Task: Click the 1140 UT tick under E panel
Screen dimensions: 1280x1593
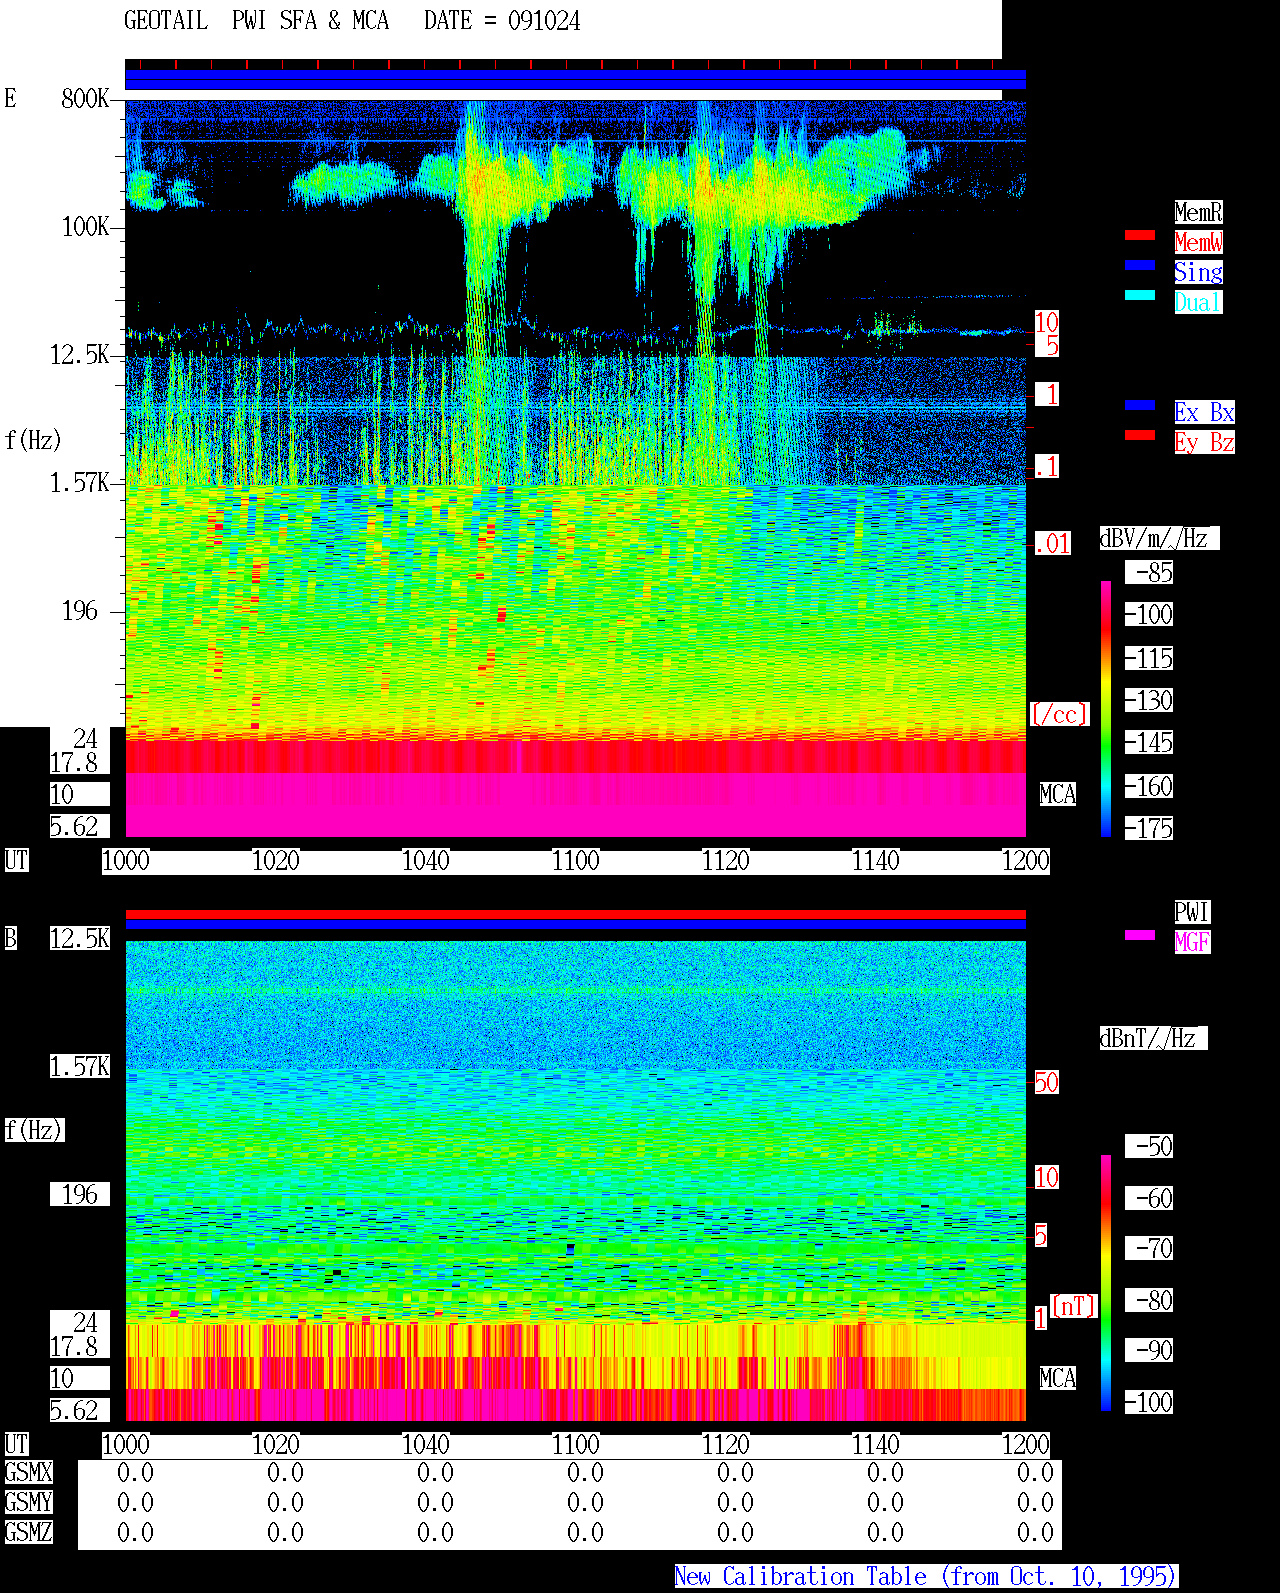Action: point(875,861)
